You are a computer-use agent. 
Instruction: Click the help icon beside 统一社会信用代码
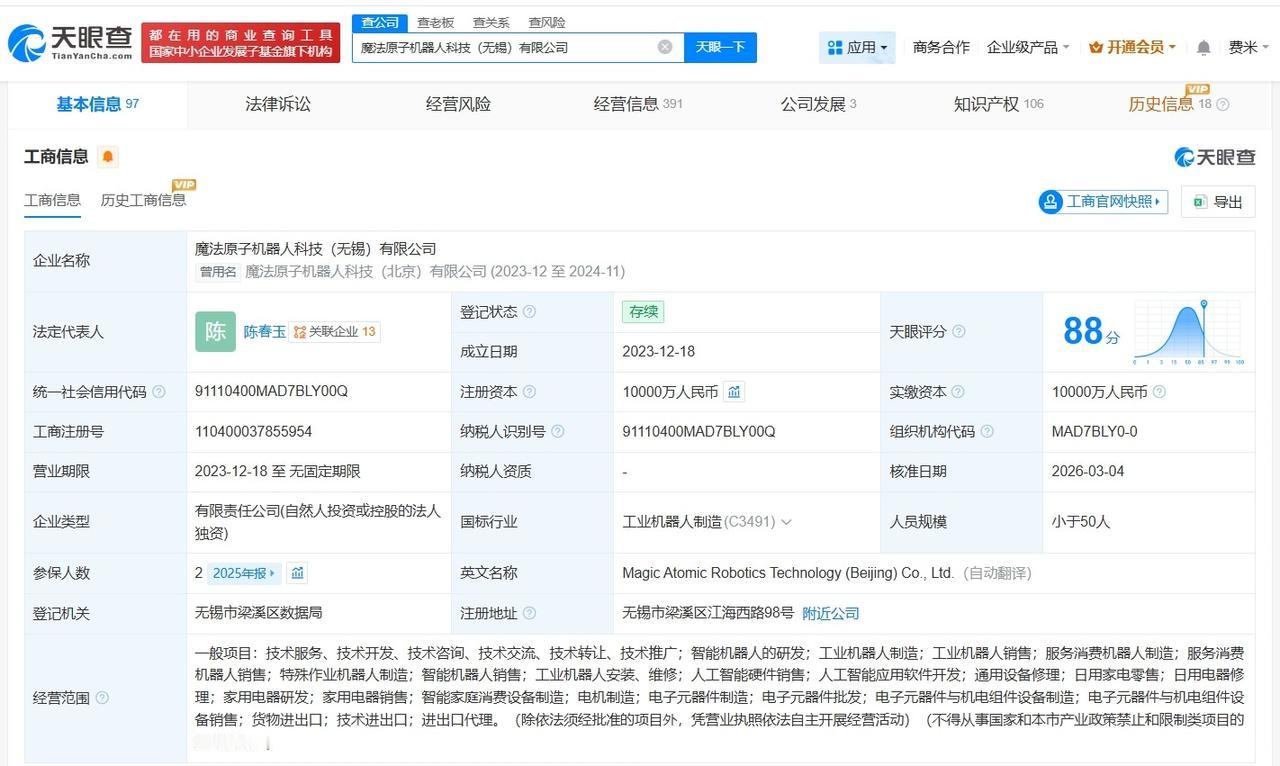pos(158,392)
